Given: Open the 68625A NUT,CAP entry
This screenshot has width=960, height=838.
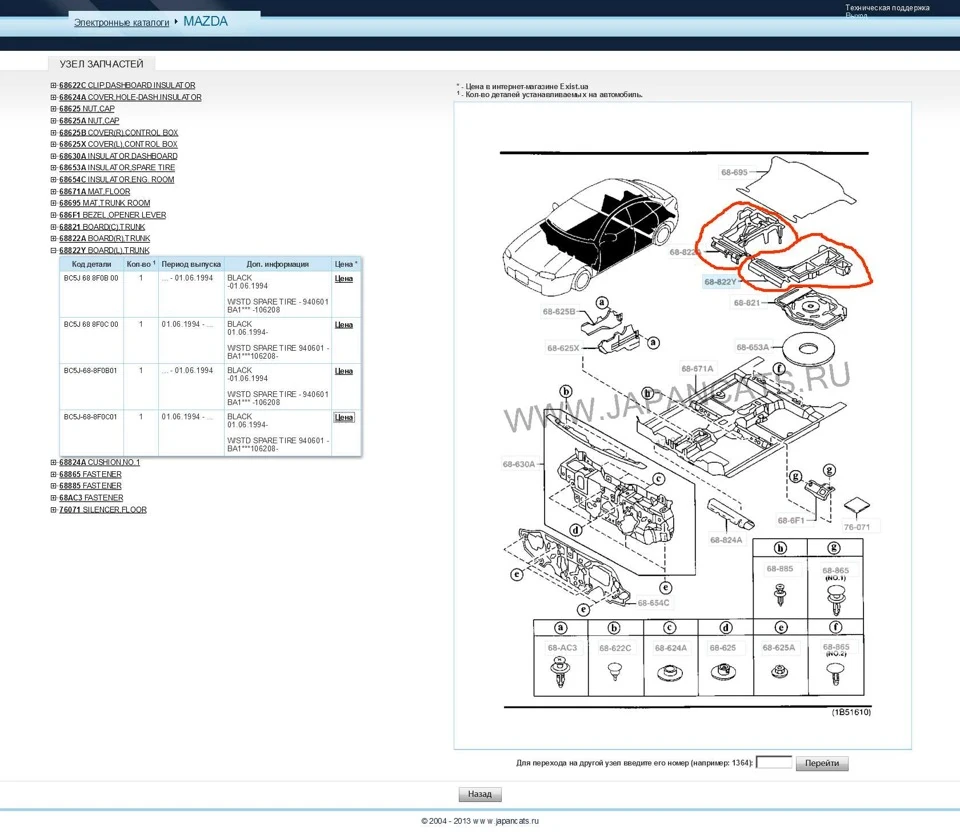Looking at the screenshot, I should (x=89, y=121).
